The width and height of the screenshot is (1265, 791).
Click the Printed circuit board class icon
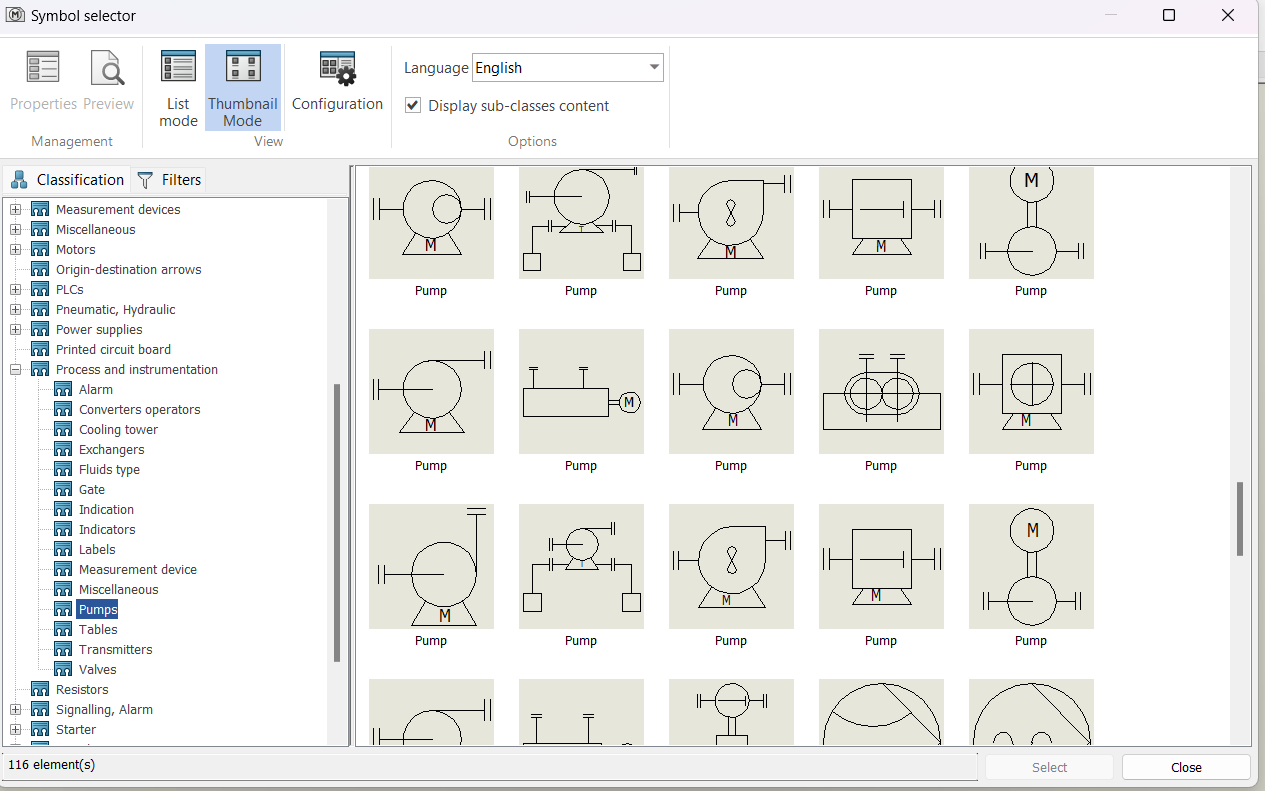coord(40,349)
